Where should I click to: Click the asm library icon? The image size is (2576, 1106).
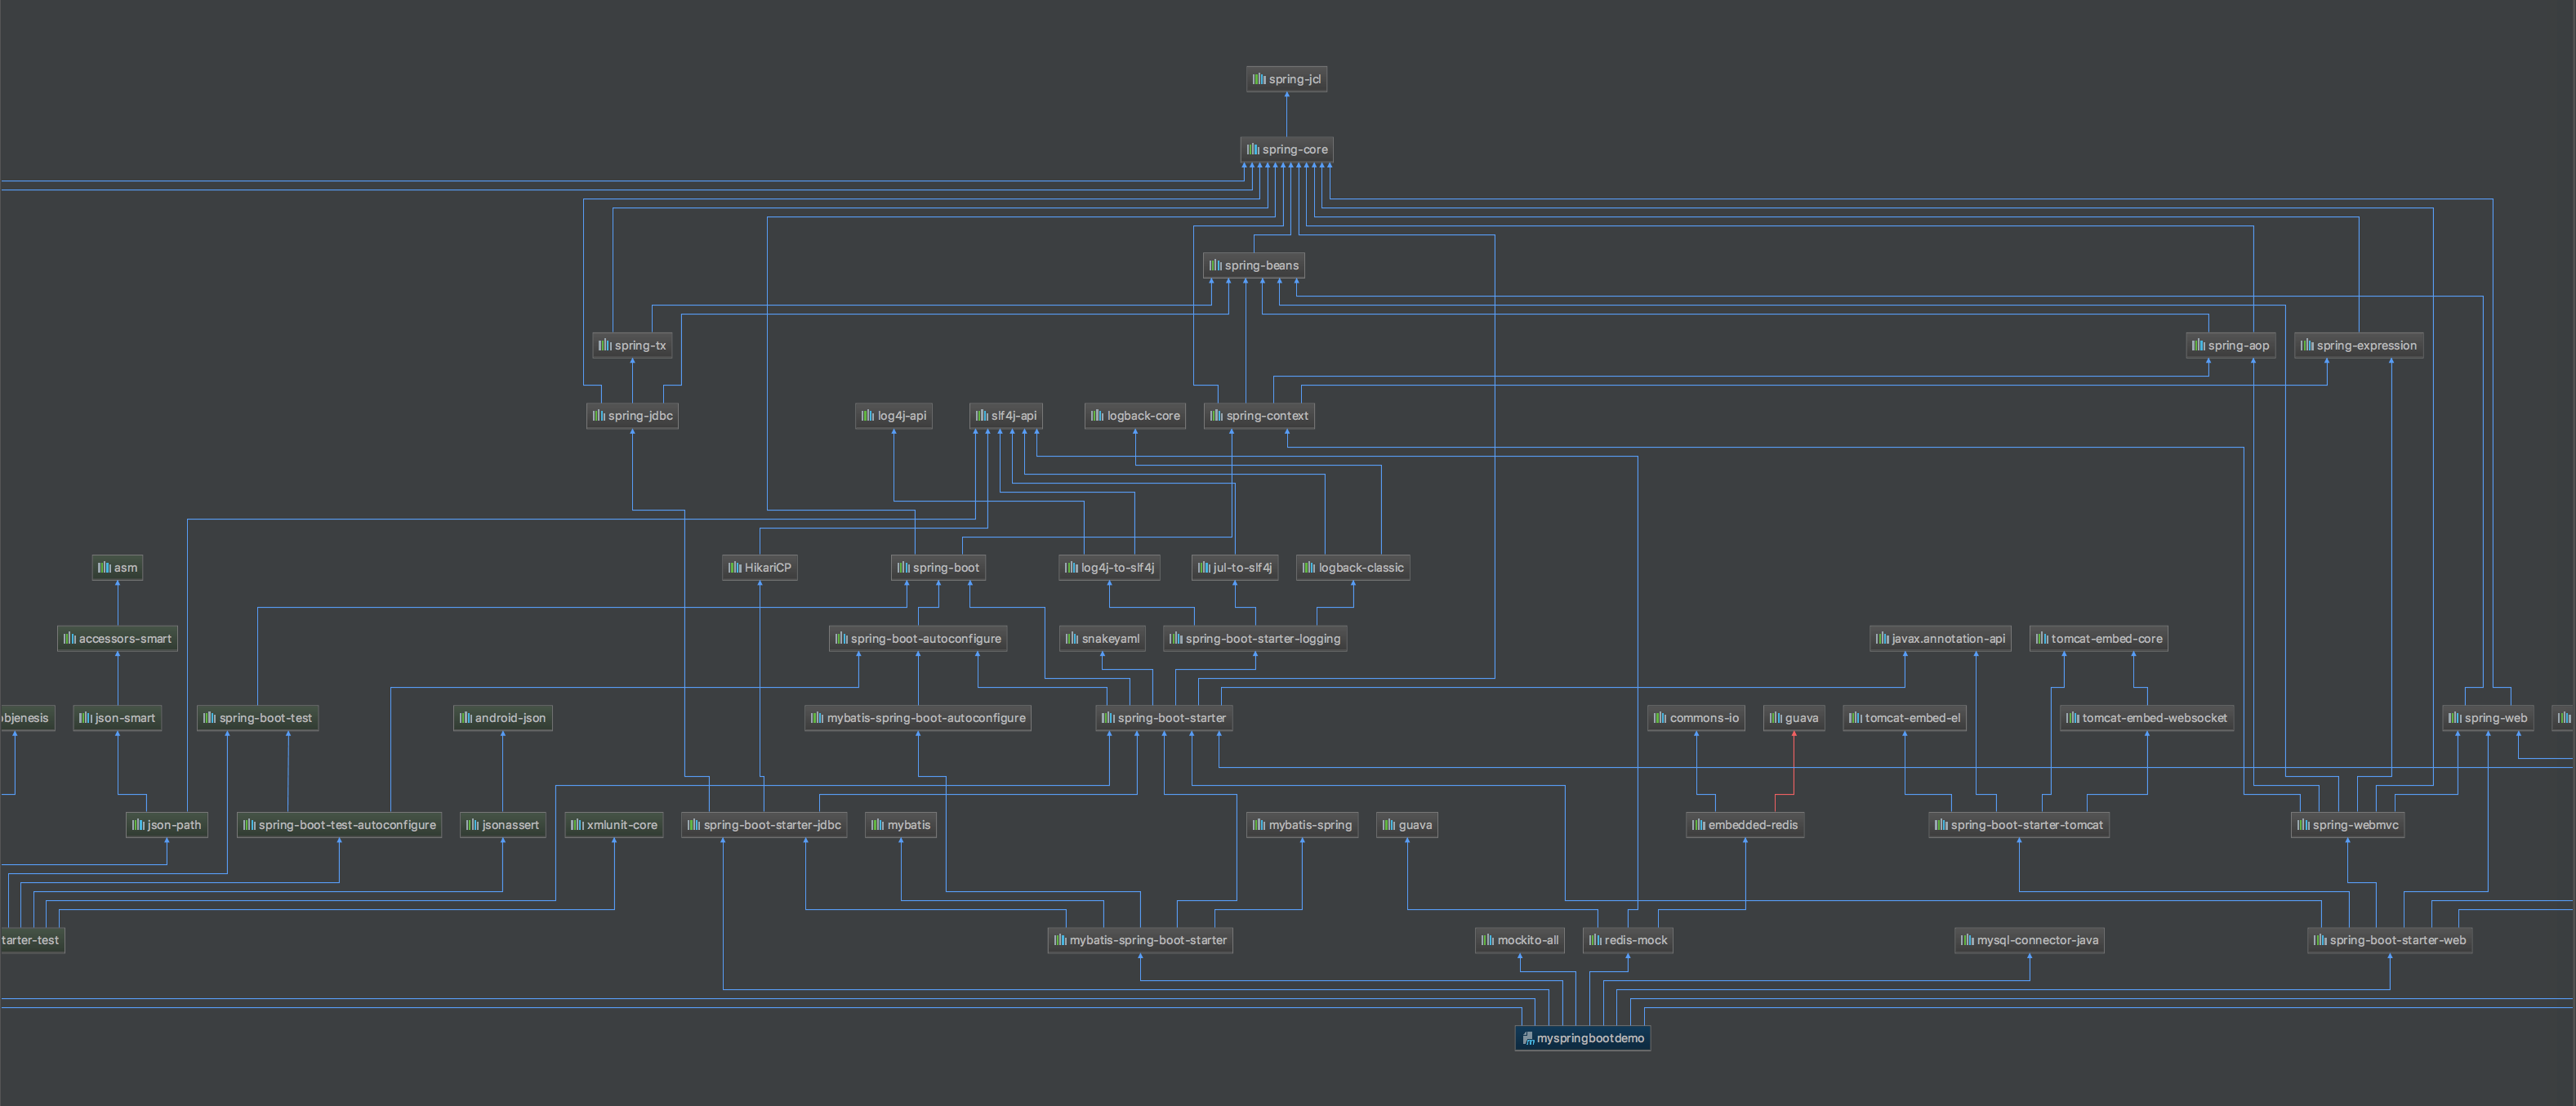click(x=104, y=567)
